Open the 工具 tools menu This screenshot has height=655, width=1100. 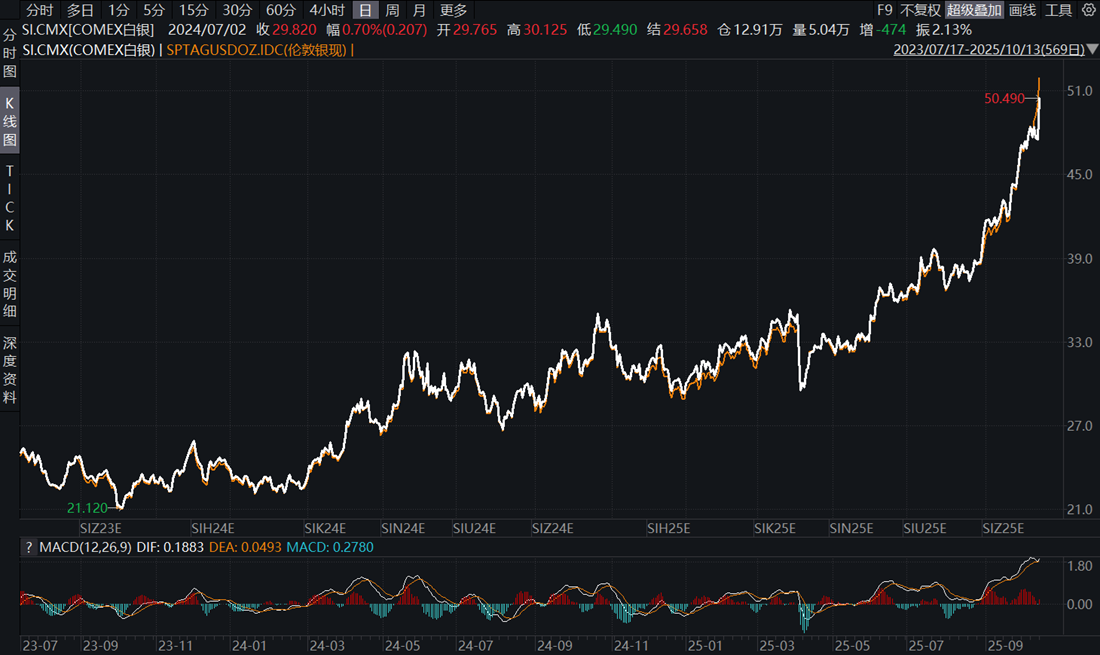point(1058,10)
